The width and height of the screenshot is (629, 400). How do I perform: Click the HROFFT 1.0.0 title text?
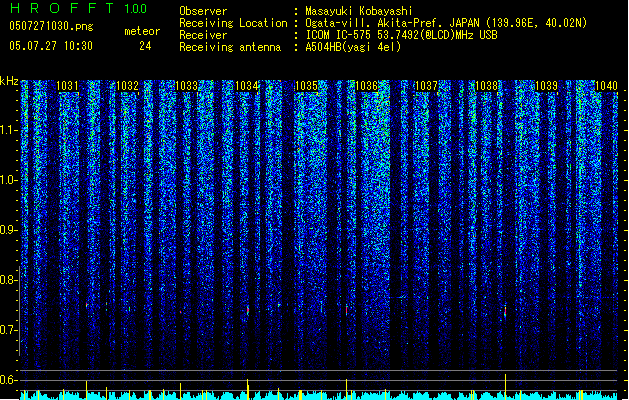click(79, 8)
